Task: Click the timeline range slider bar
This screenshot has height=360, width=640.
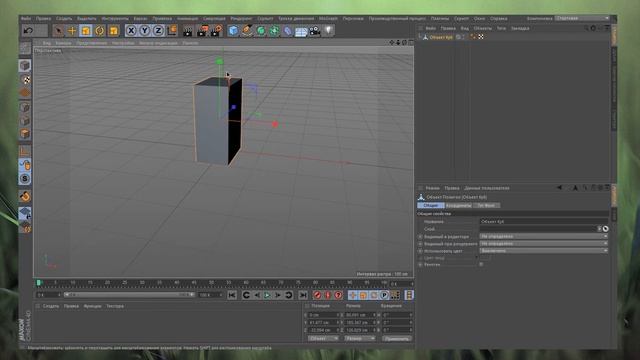Action: [129, 295]
